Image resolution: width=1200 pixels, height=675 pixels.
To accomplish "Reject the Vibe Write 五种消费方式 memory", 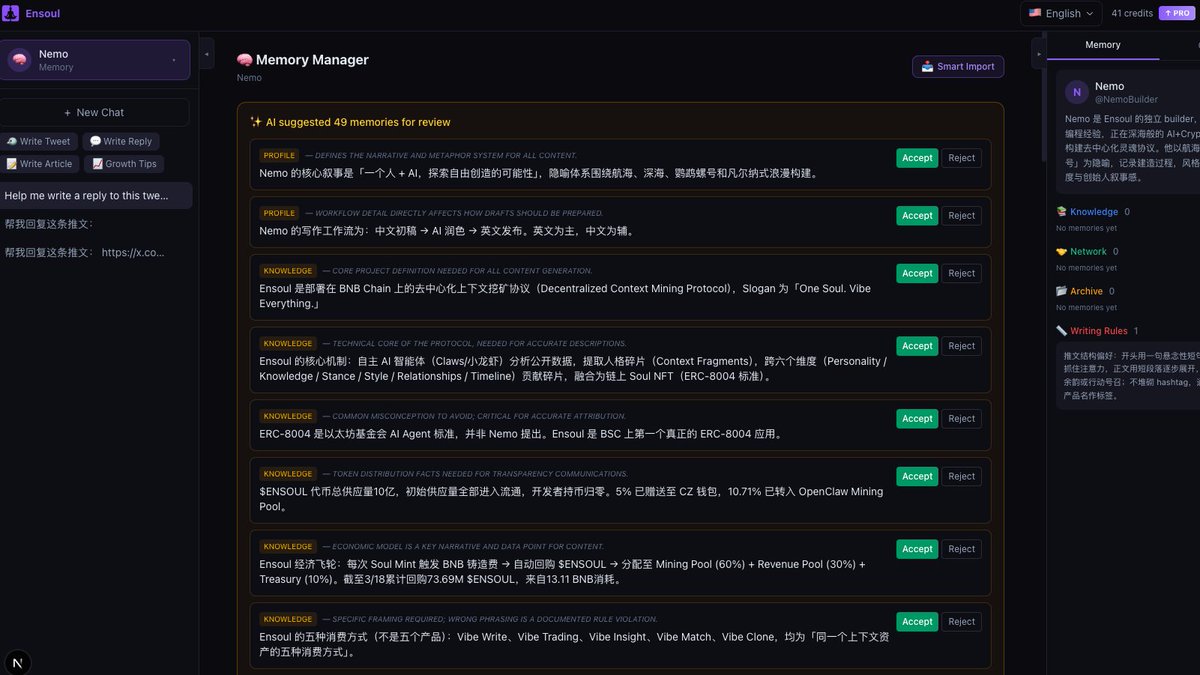I will (x=961, y=622).
